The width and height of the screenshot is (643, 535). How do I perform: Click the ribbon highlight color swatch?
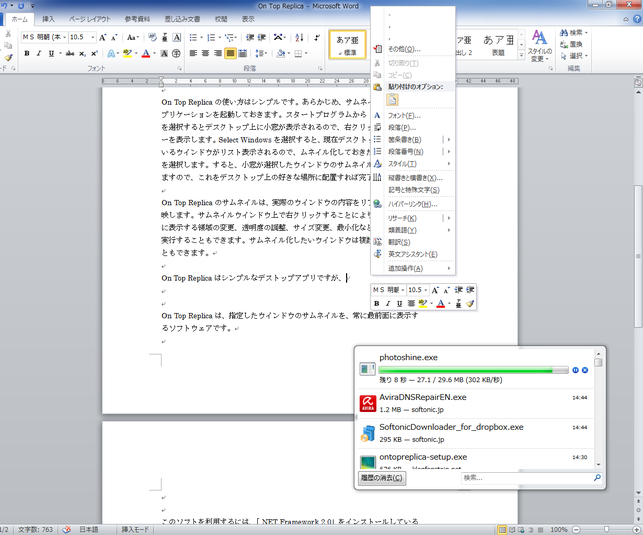[128, 53]
